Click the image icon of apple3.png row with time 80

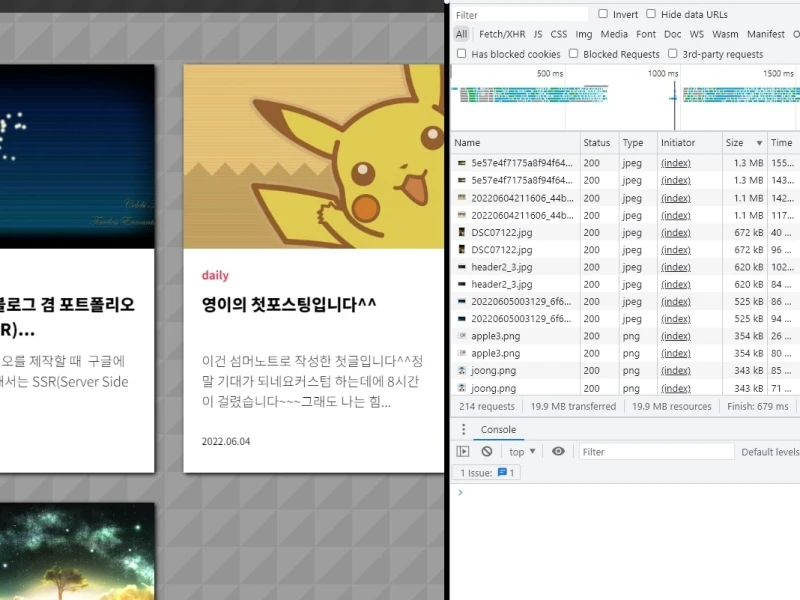pyautogui.click(x=462, y=353)
